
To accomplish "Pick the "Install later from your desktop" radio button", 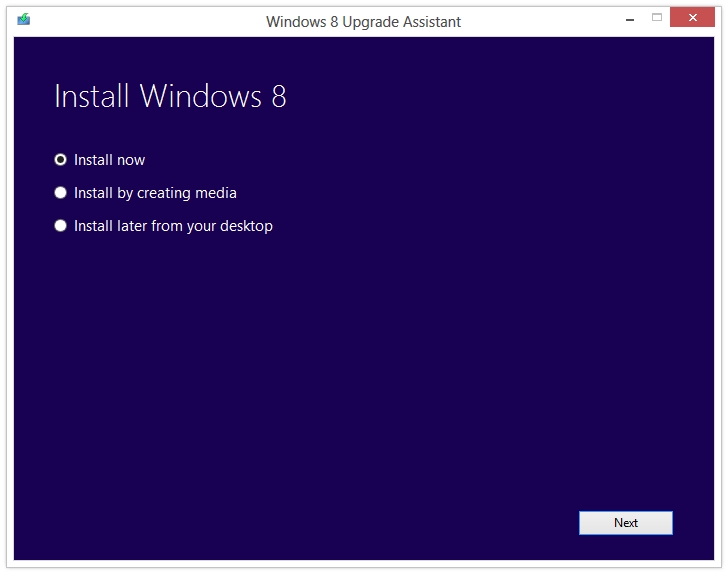I will pyautogui.click(x=61, y=226).
